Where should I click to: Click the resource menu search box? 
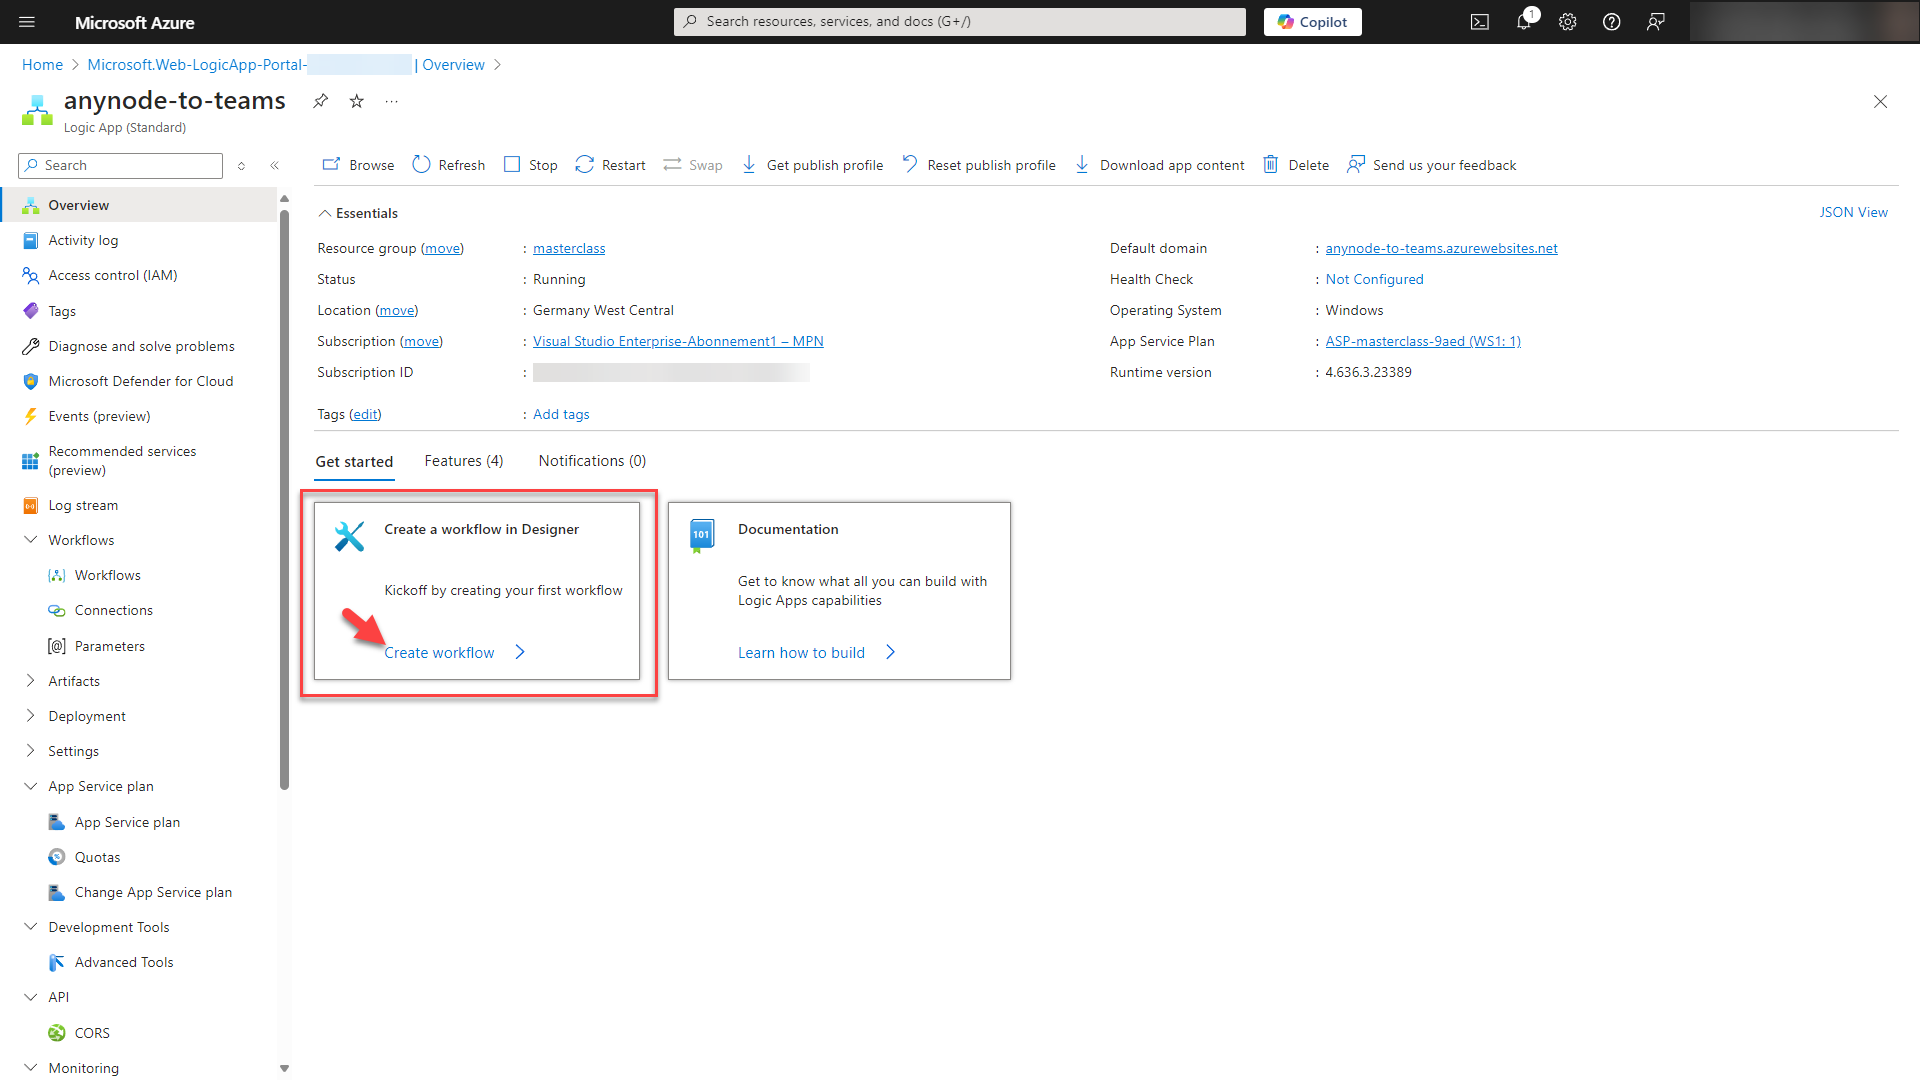[x=120, y=165]
